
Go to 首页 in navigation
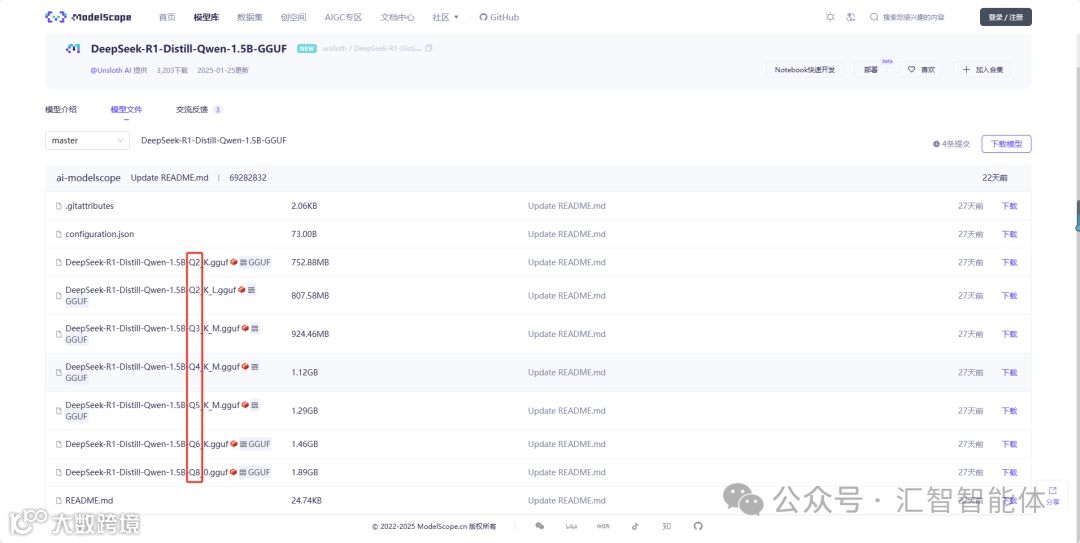click(167, 17)
